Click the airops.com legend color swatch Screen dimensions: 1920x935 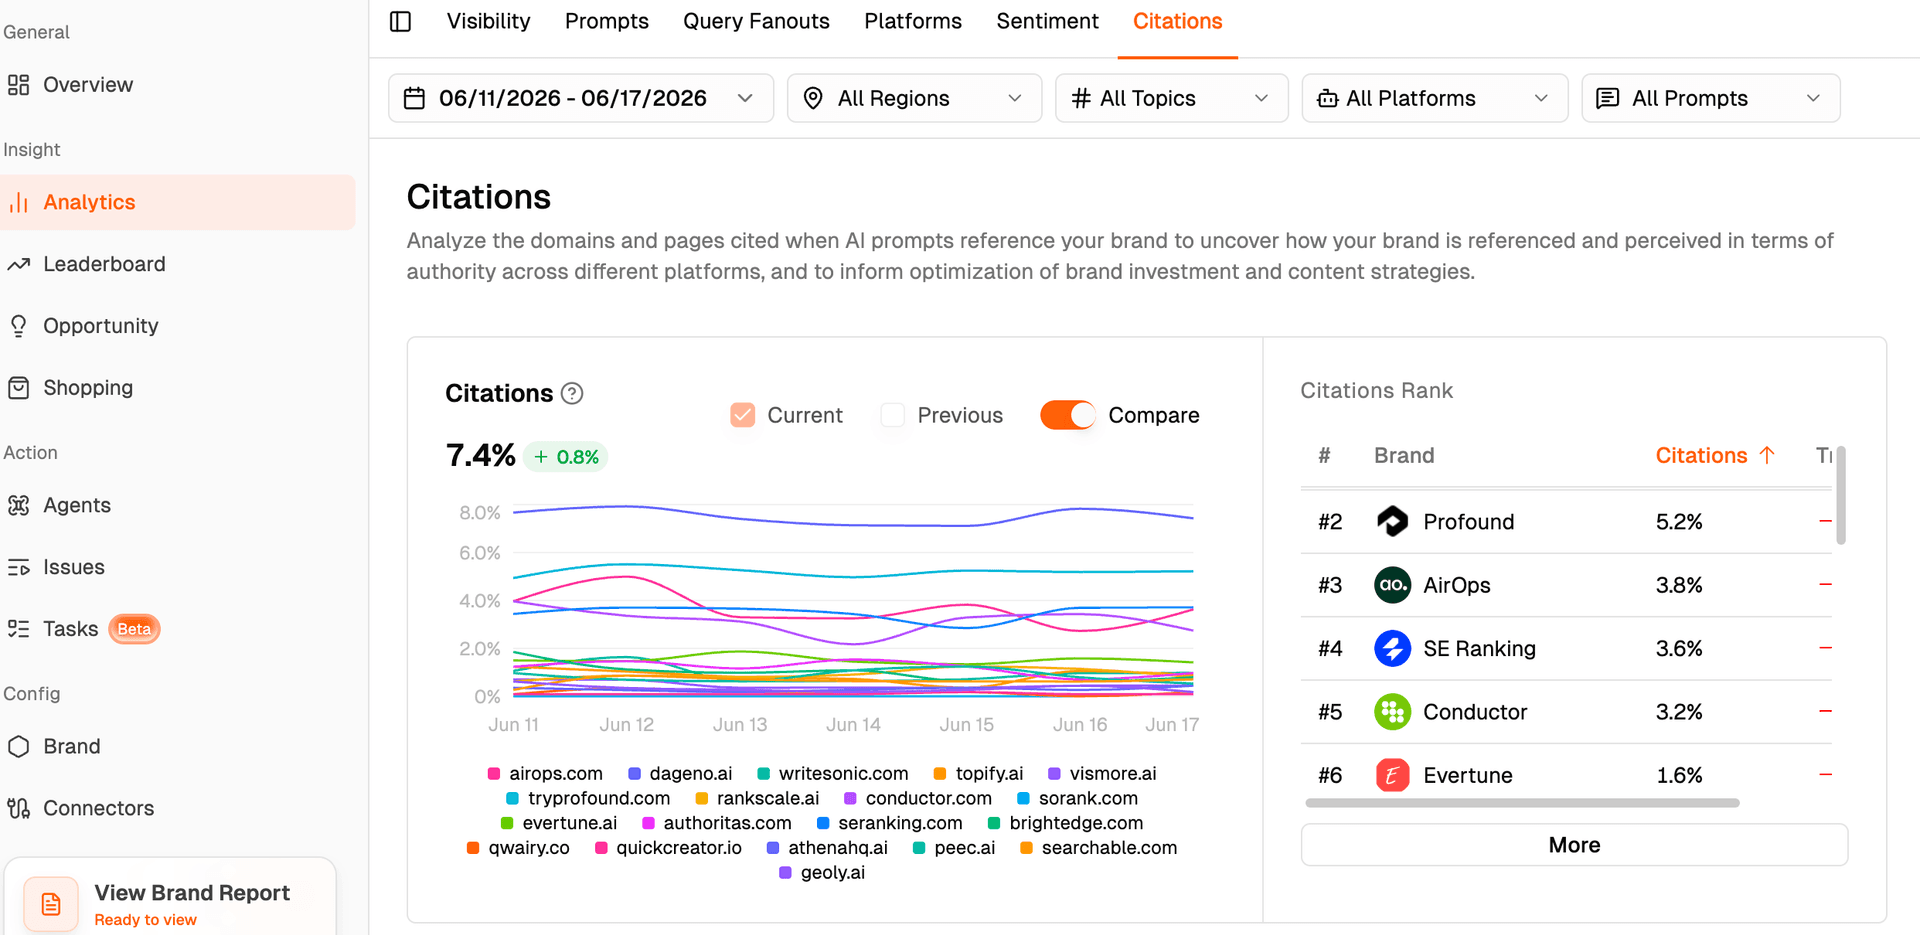tap(494, 774)
